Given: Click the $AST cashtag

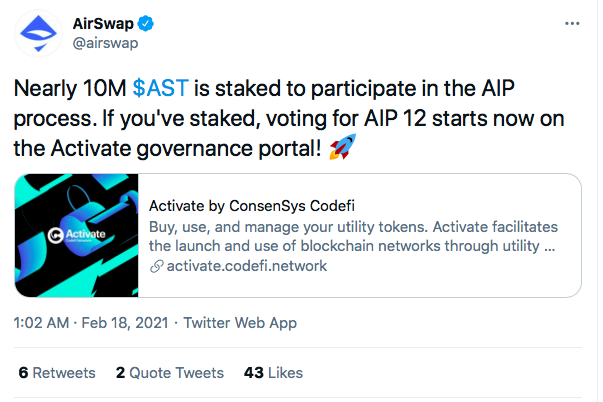Looking at the screenshot, I should pyautogui.click(x=160, y=88).
